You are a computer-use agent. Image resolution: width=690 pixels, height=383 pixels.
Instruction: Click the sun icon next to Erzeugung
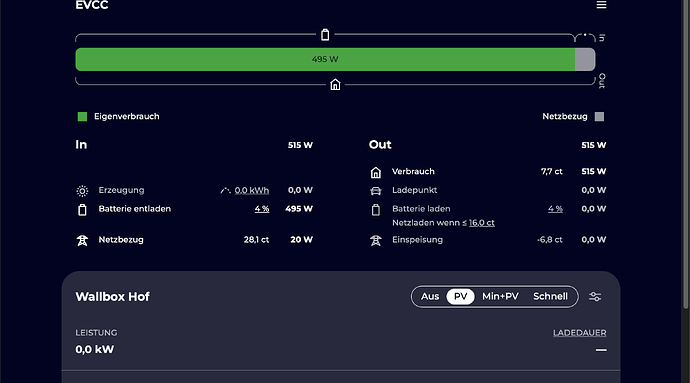[x=82, y=191]
